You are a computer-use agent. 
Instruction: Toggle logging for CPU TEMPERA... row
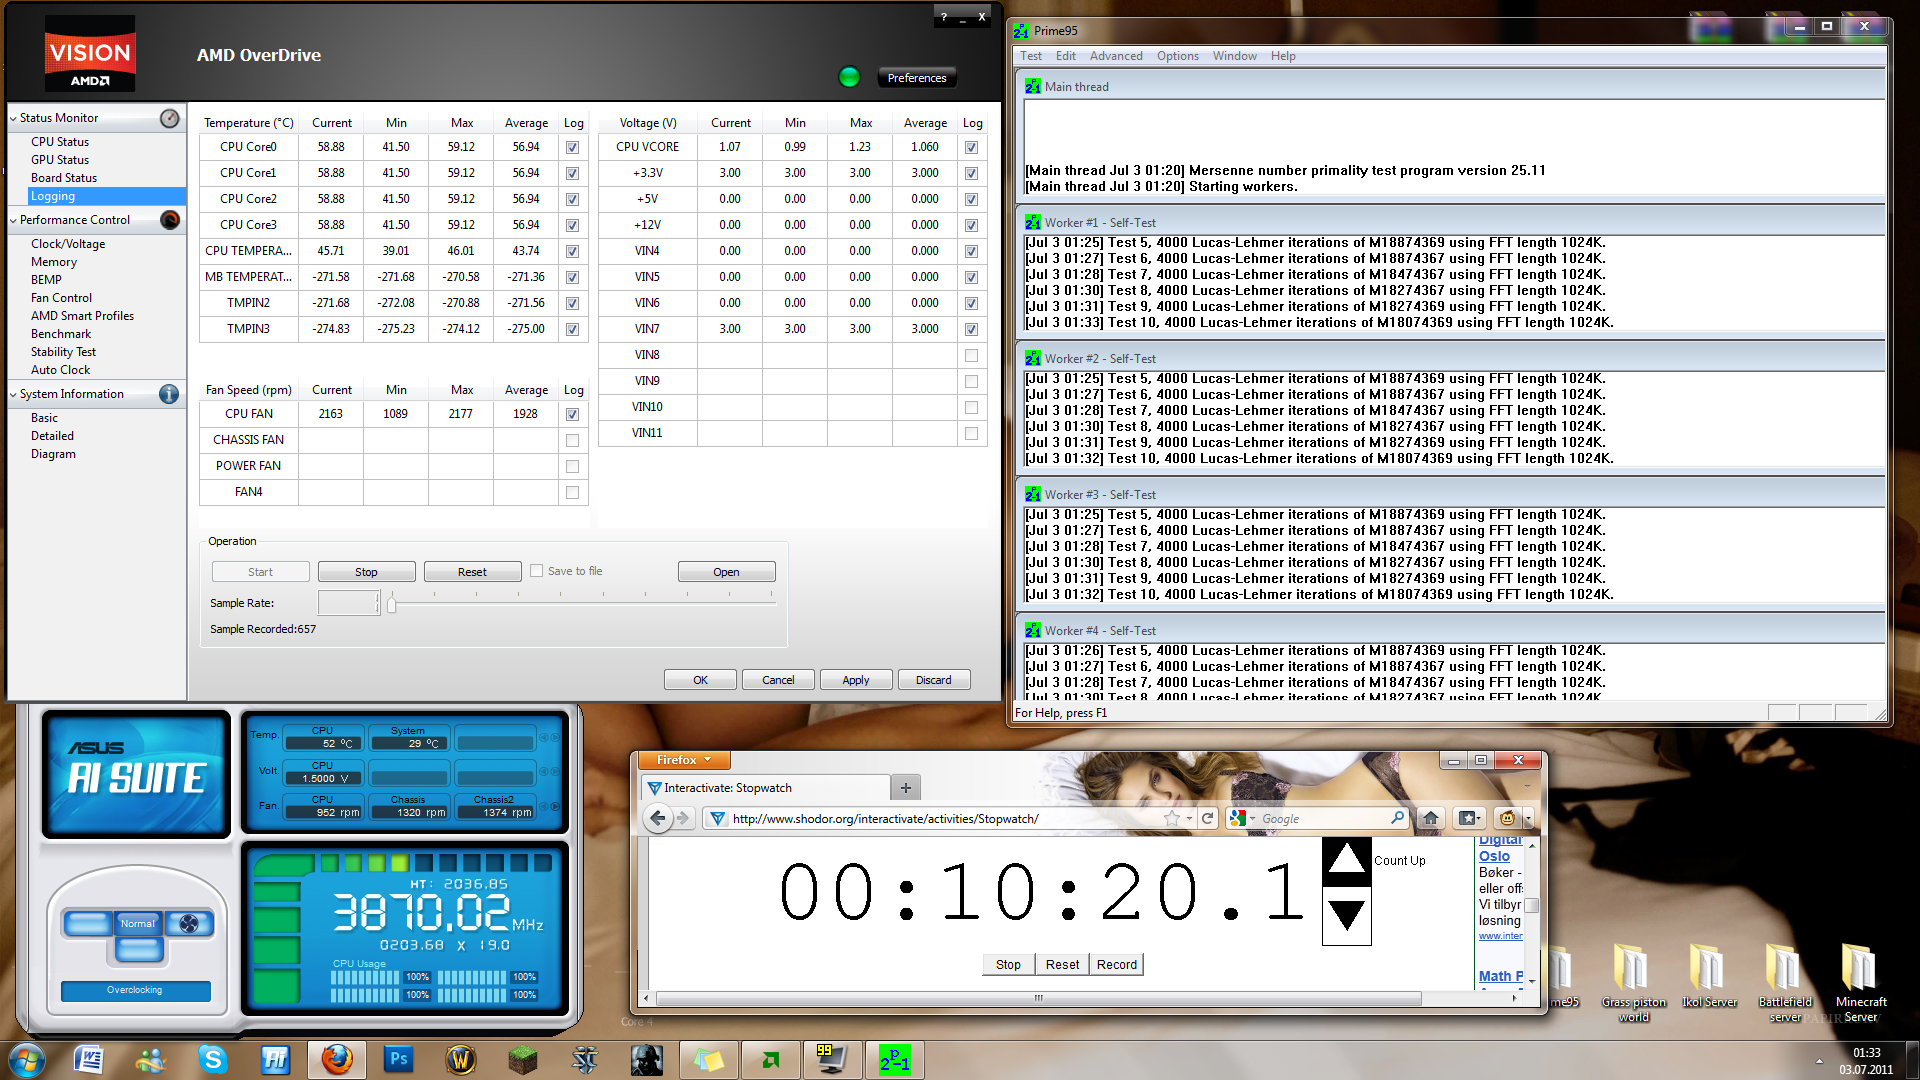point(572,251)
